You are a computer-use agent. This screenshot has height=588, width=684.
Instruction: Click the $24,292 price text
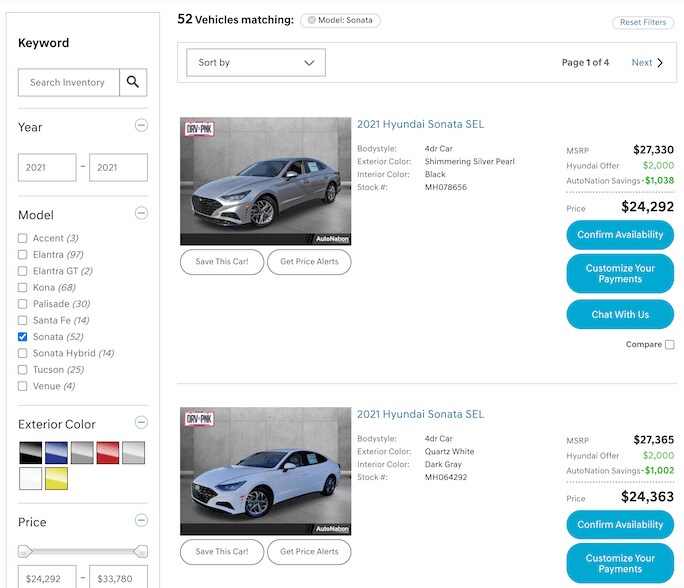647,206
